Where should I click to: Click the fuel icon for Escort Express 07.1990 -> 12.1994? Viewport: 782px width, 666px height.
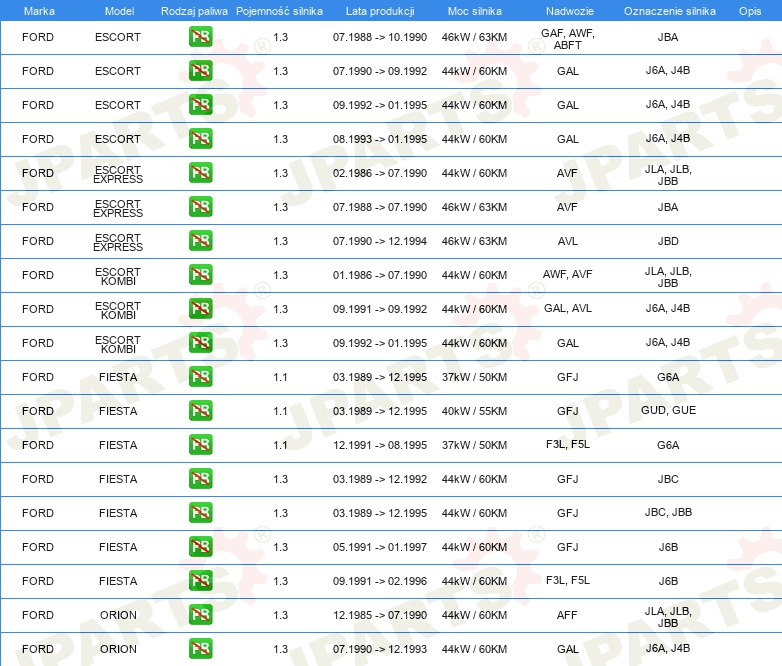[x=200, y=240]
